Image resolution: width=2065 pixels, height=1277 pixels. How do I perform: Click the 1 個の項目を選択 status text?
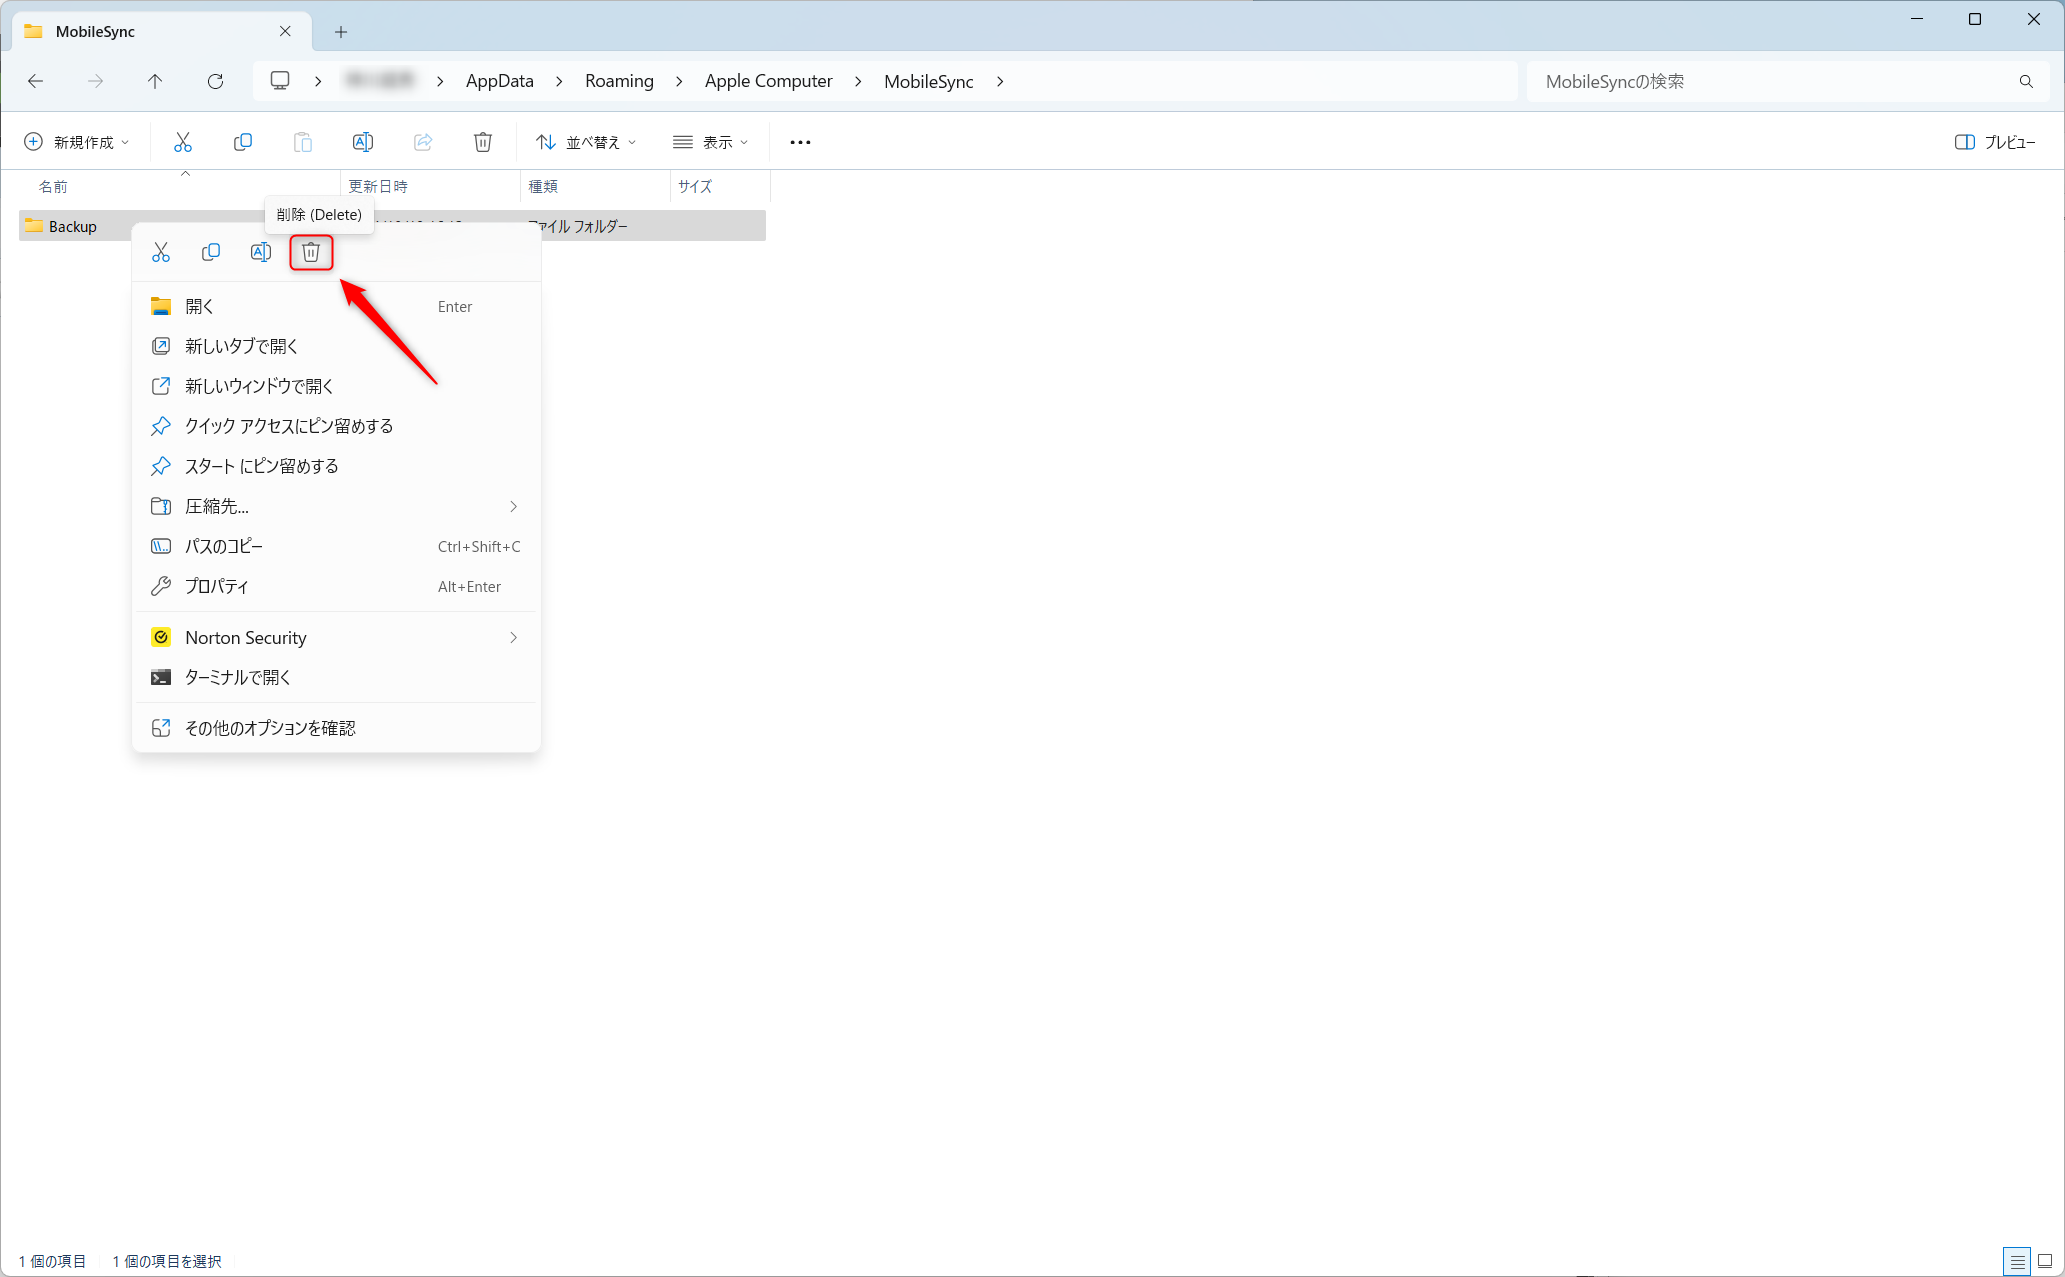[x=167, y=1261]
